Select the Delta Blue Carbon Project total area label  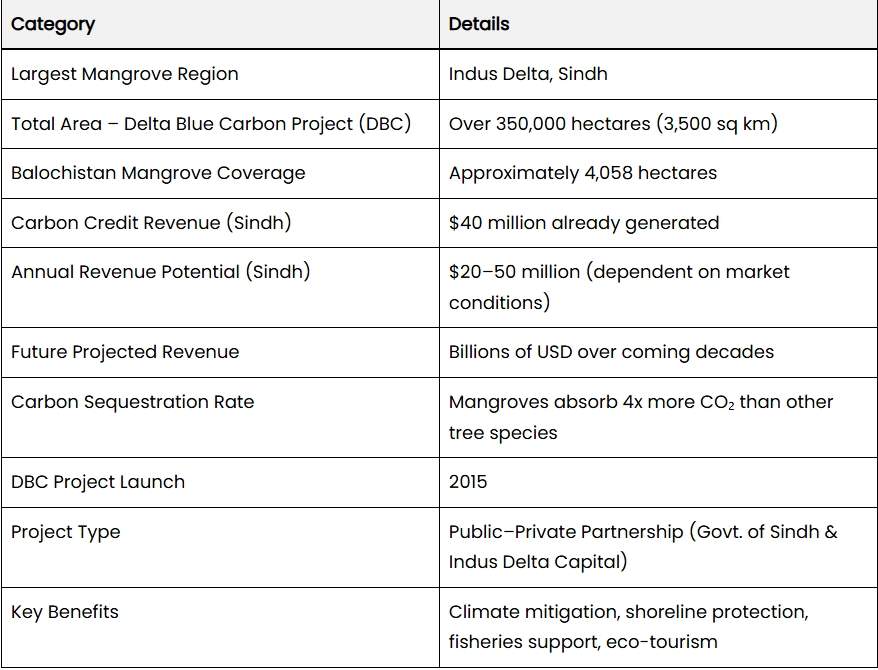pos(211,124)
